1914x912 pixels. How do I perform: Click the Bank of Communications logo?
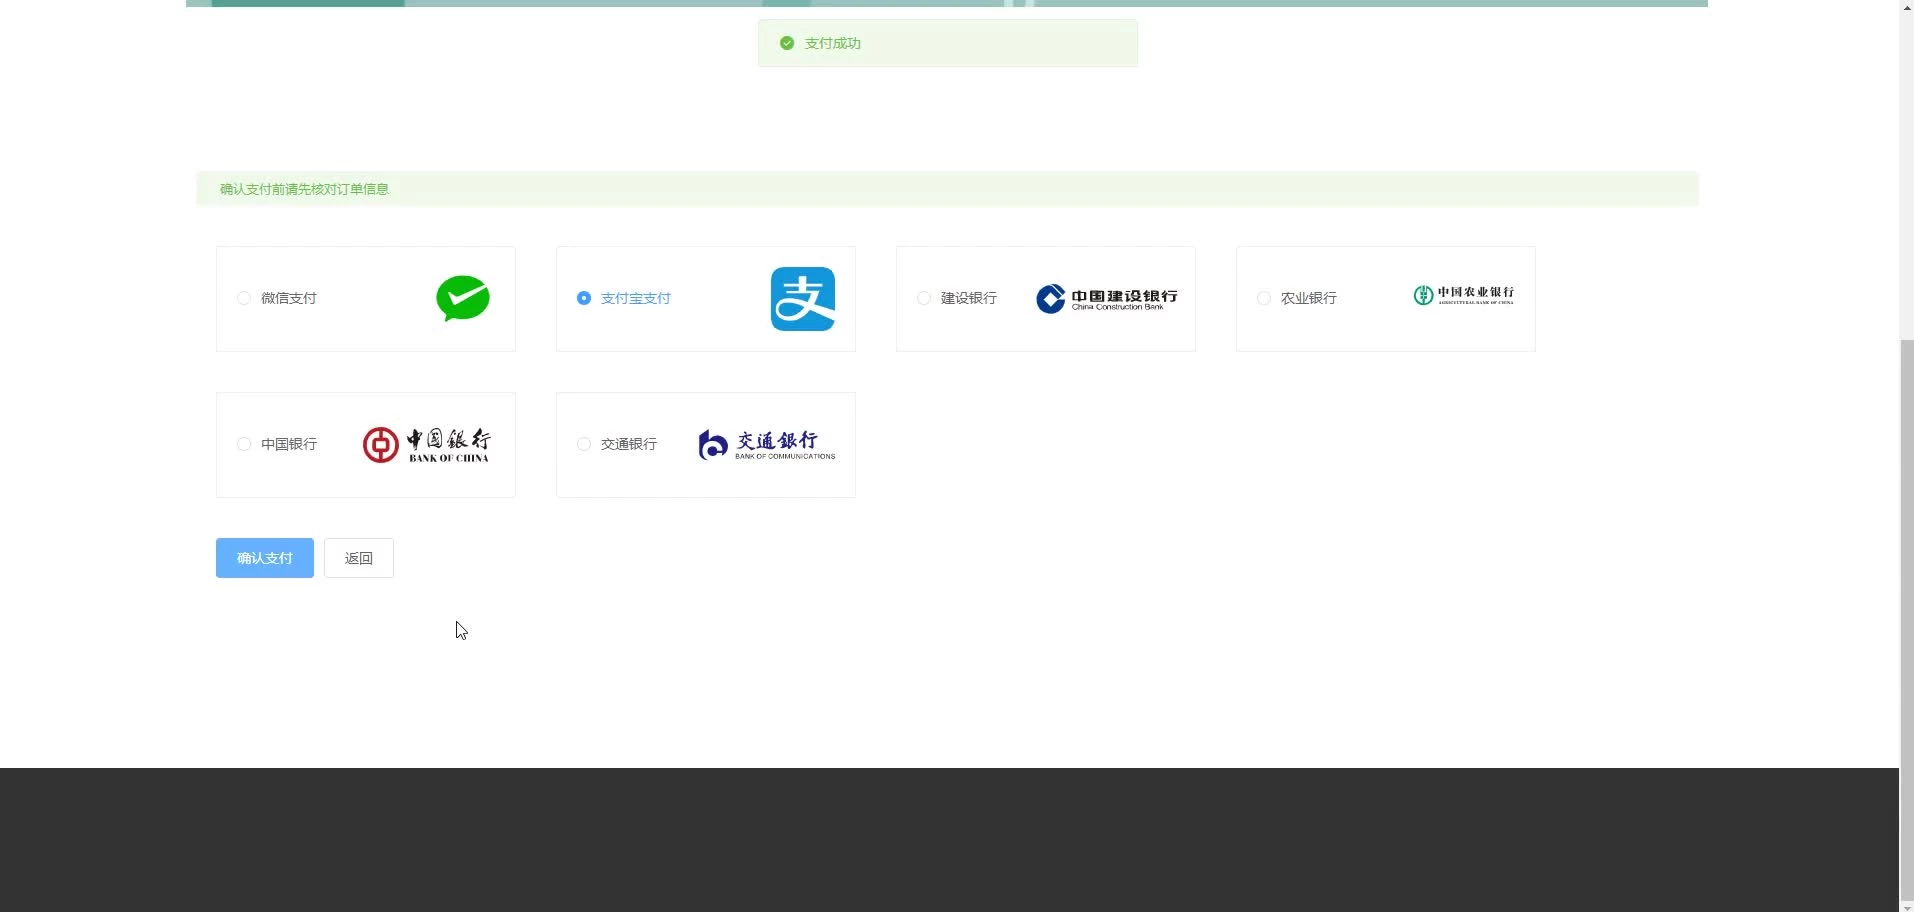[x=767, y=445]
